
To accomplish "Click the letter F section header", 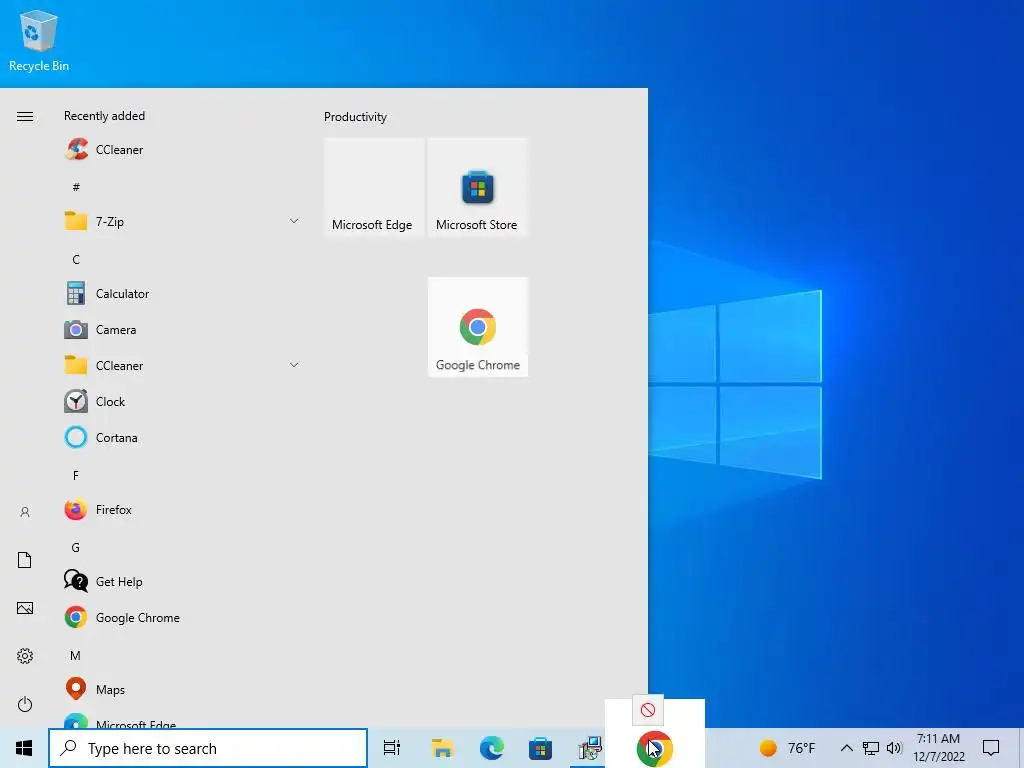I will pos(76,475).
